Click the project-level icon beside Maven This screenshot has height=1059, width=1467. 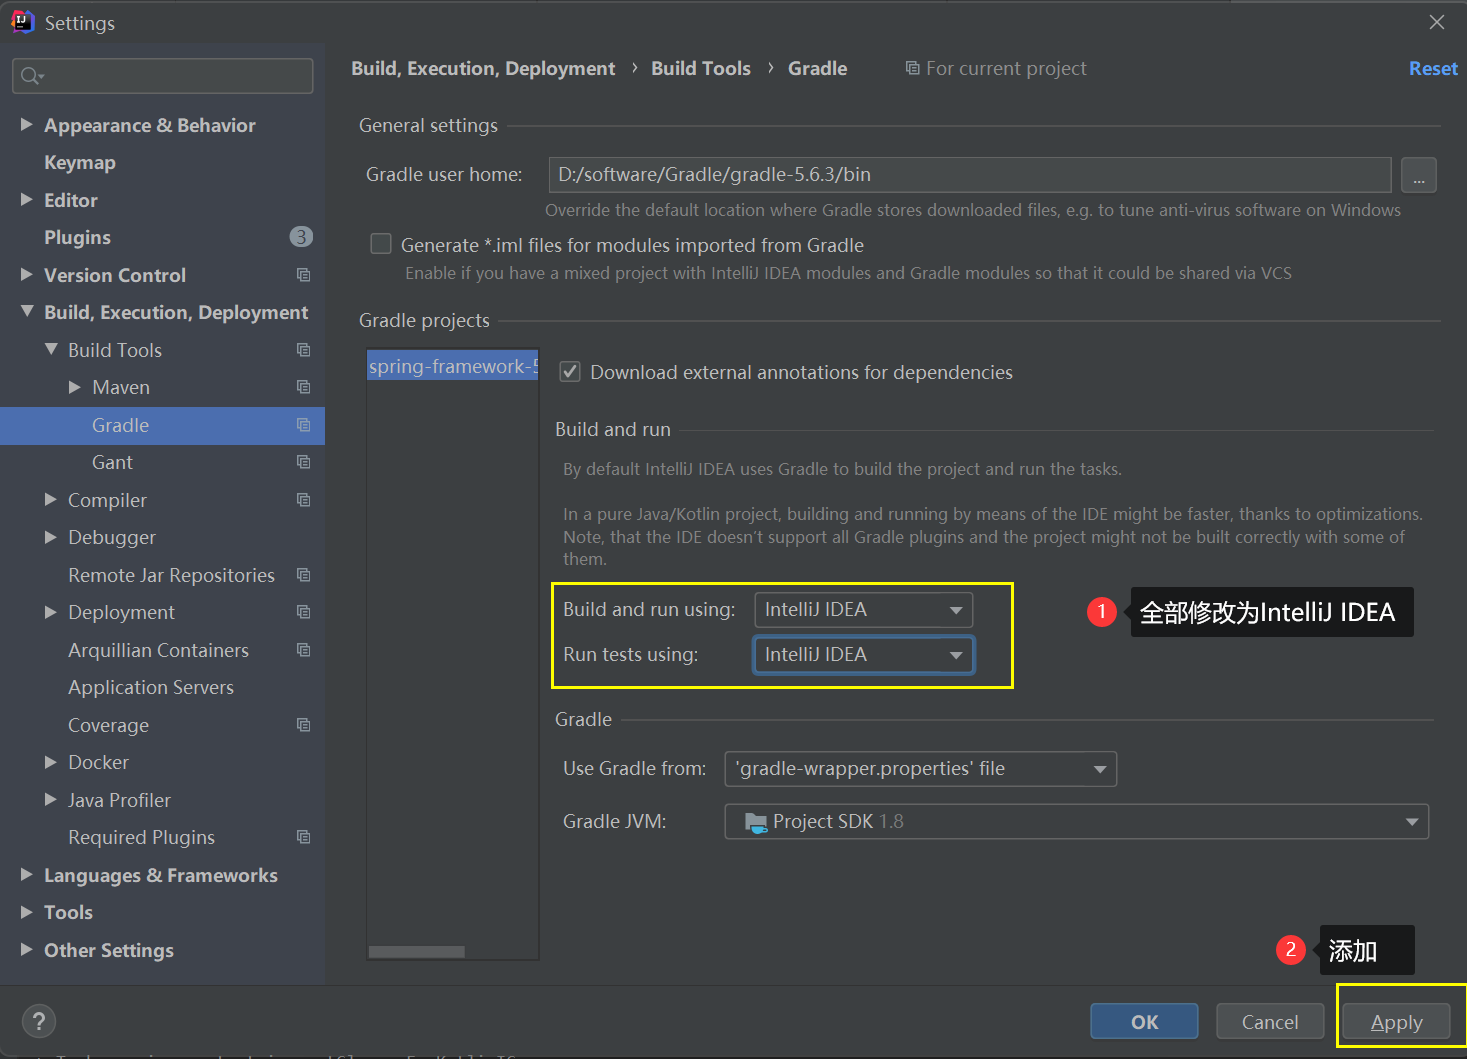303,387
